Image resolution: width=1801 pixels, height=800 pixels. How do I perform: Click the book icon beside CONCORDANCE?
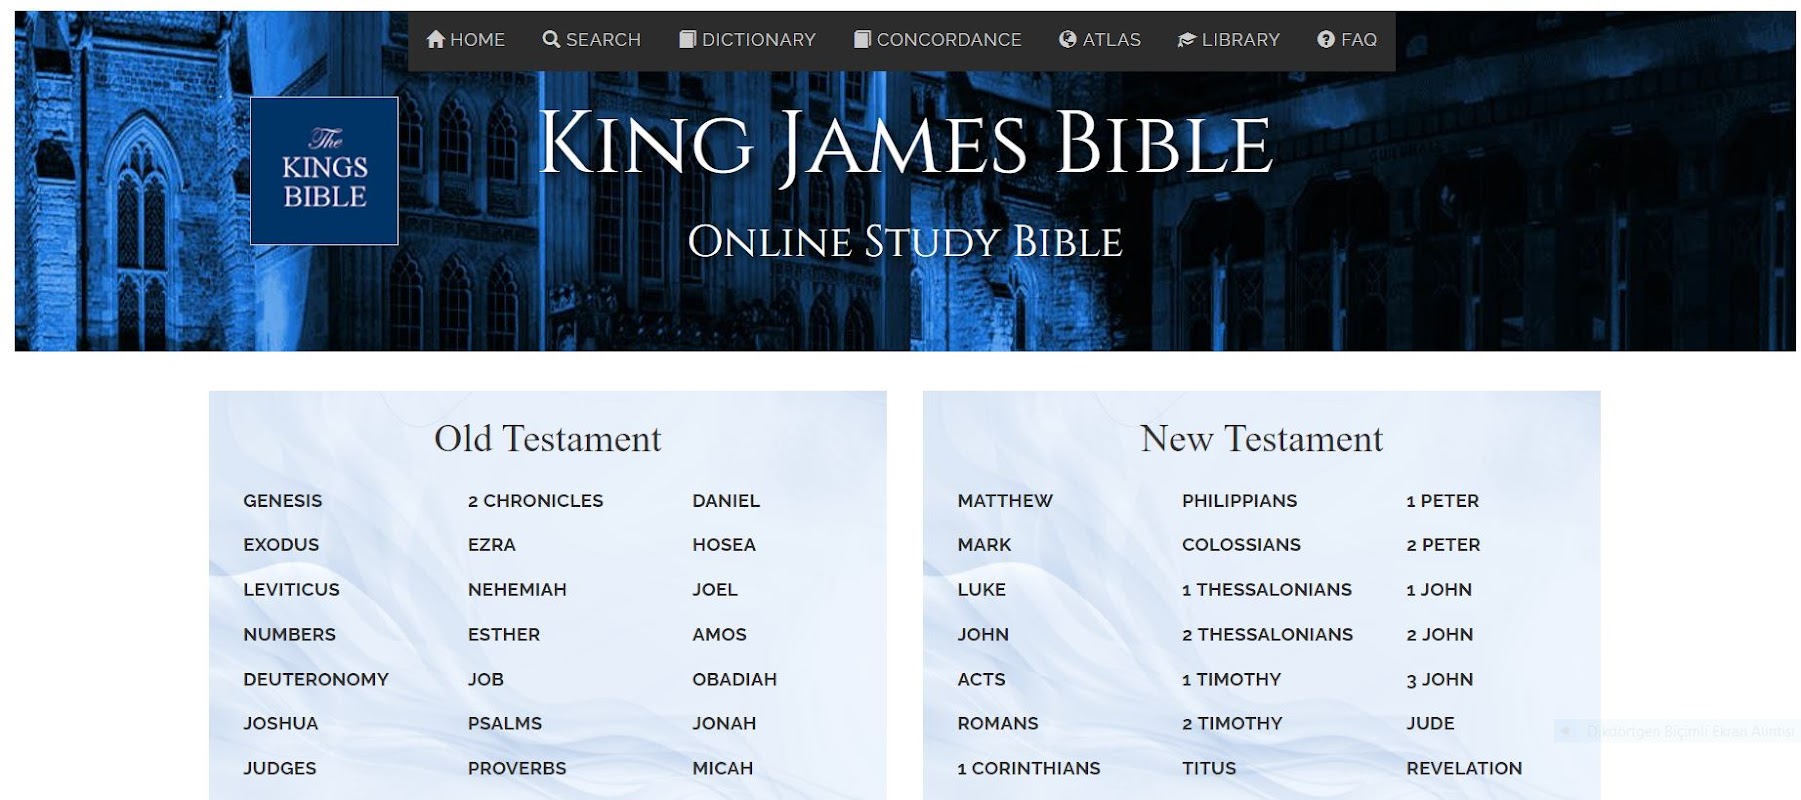pyautogui.click(x=862, y=39)
